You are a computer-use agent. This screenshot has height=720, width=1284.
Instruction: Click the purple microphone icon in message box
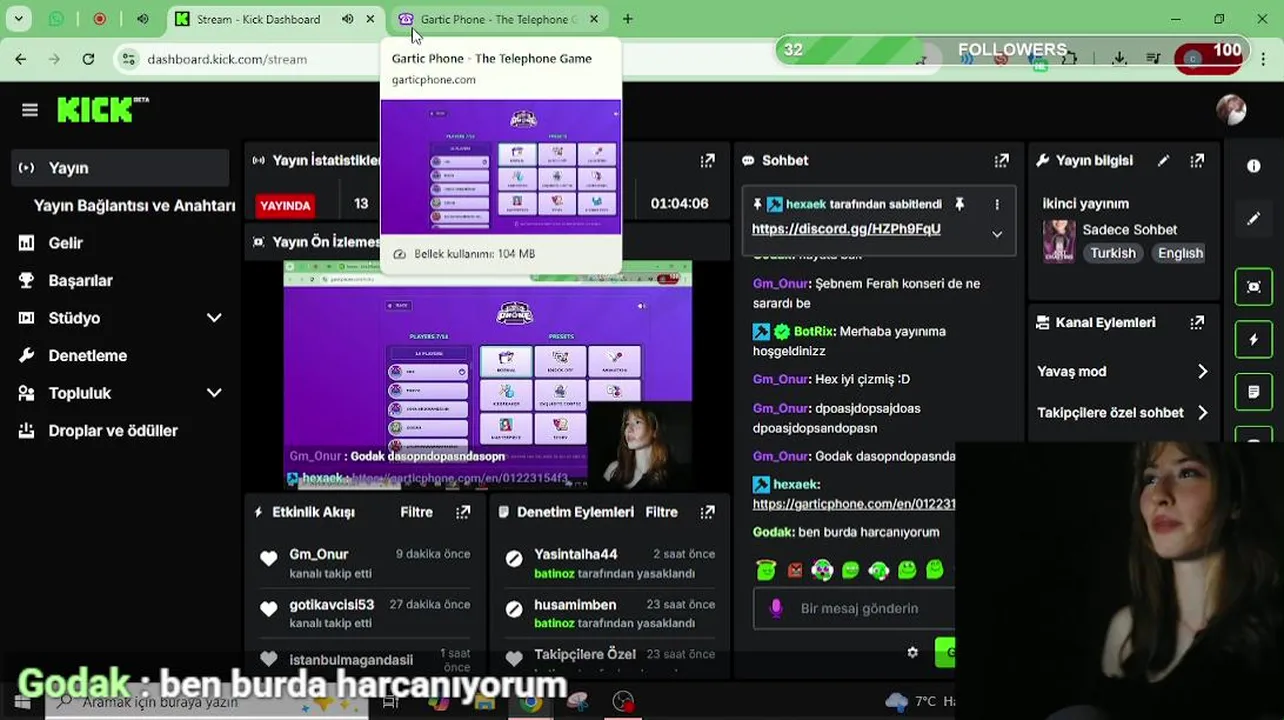[776, 608]
